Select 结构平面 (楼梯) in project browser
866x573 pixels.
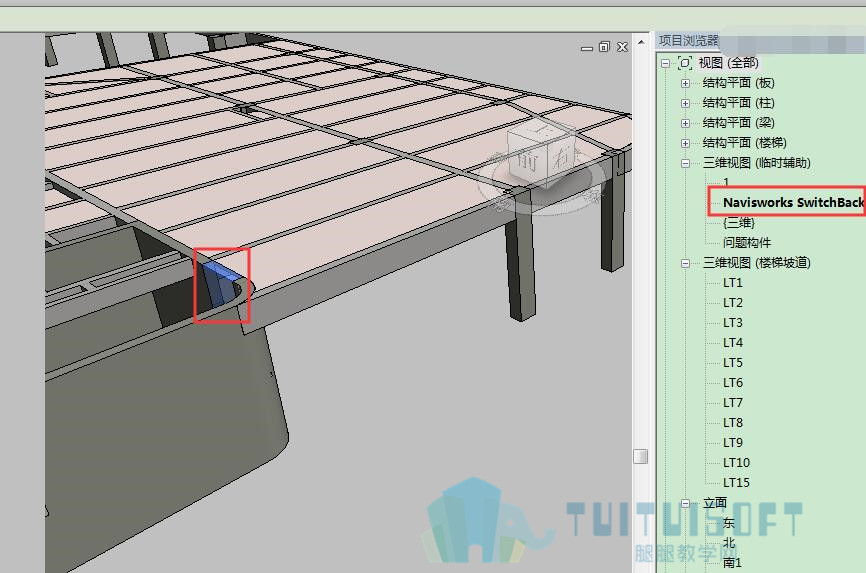tap(744, 143)
